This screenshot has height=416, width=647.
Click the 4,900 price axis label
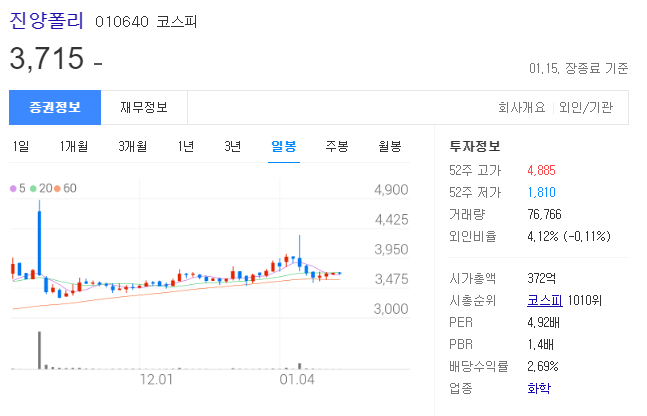(391, 190)
